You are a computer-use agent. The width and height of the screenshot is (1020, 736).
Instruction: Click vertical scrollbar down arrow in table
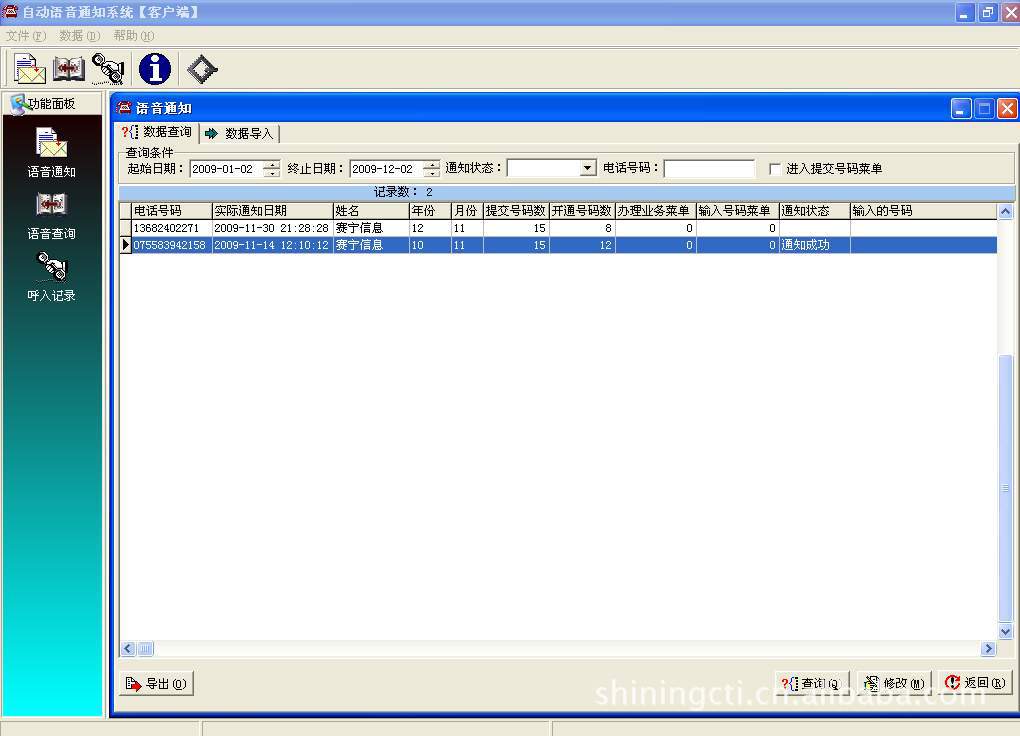(1005, 631)
